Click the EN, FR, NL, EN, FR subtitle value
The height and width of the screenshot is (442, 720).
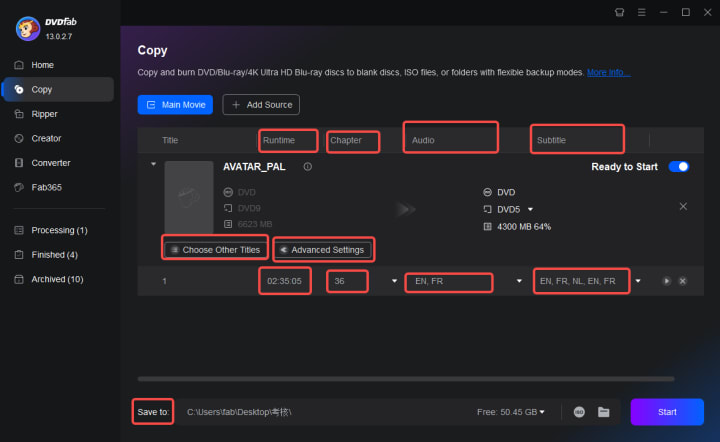click(x=577, y=281)
